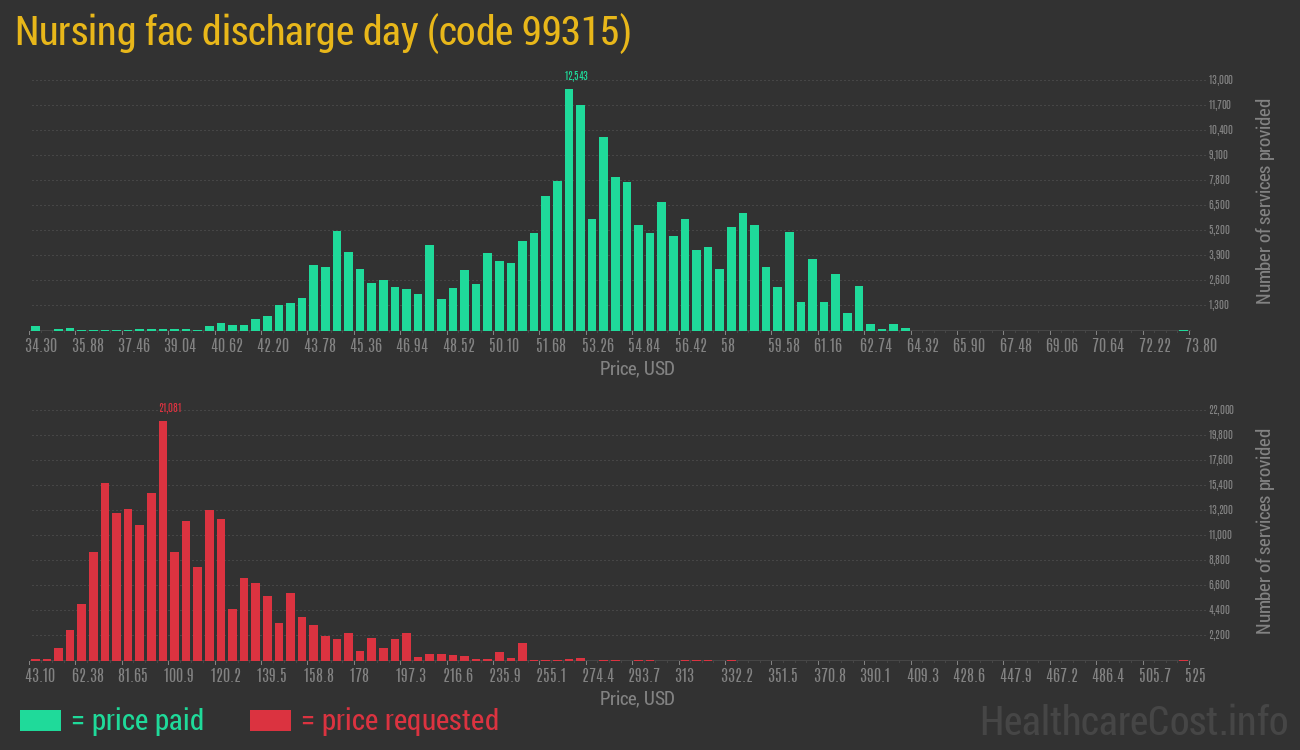Click the tallest red bar labeled 21,081
Image resolution: width=1300 pixels, height=750 pixels.
click(x=163, y=540)
